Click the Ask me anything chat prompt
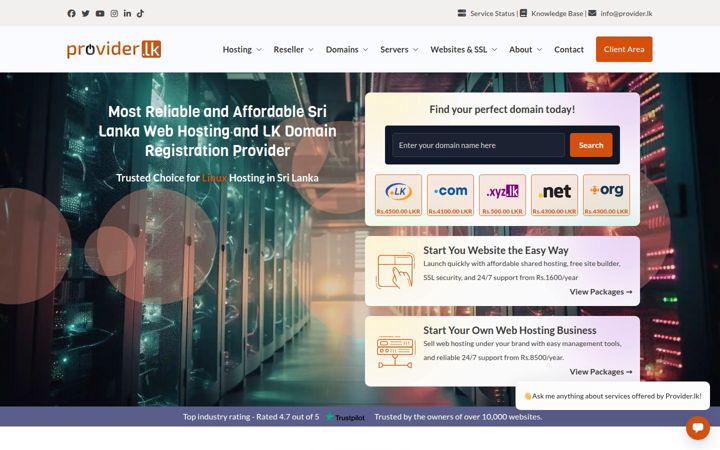Viewport: 720px width, 450px height. [x=613, y=396]
